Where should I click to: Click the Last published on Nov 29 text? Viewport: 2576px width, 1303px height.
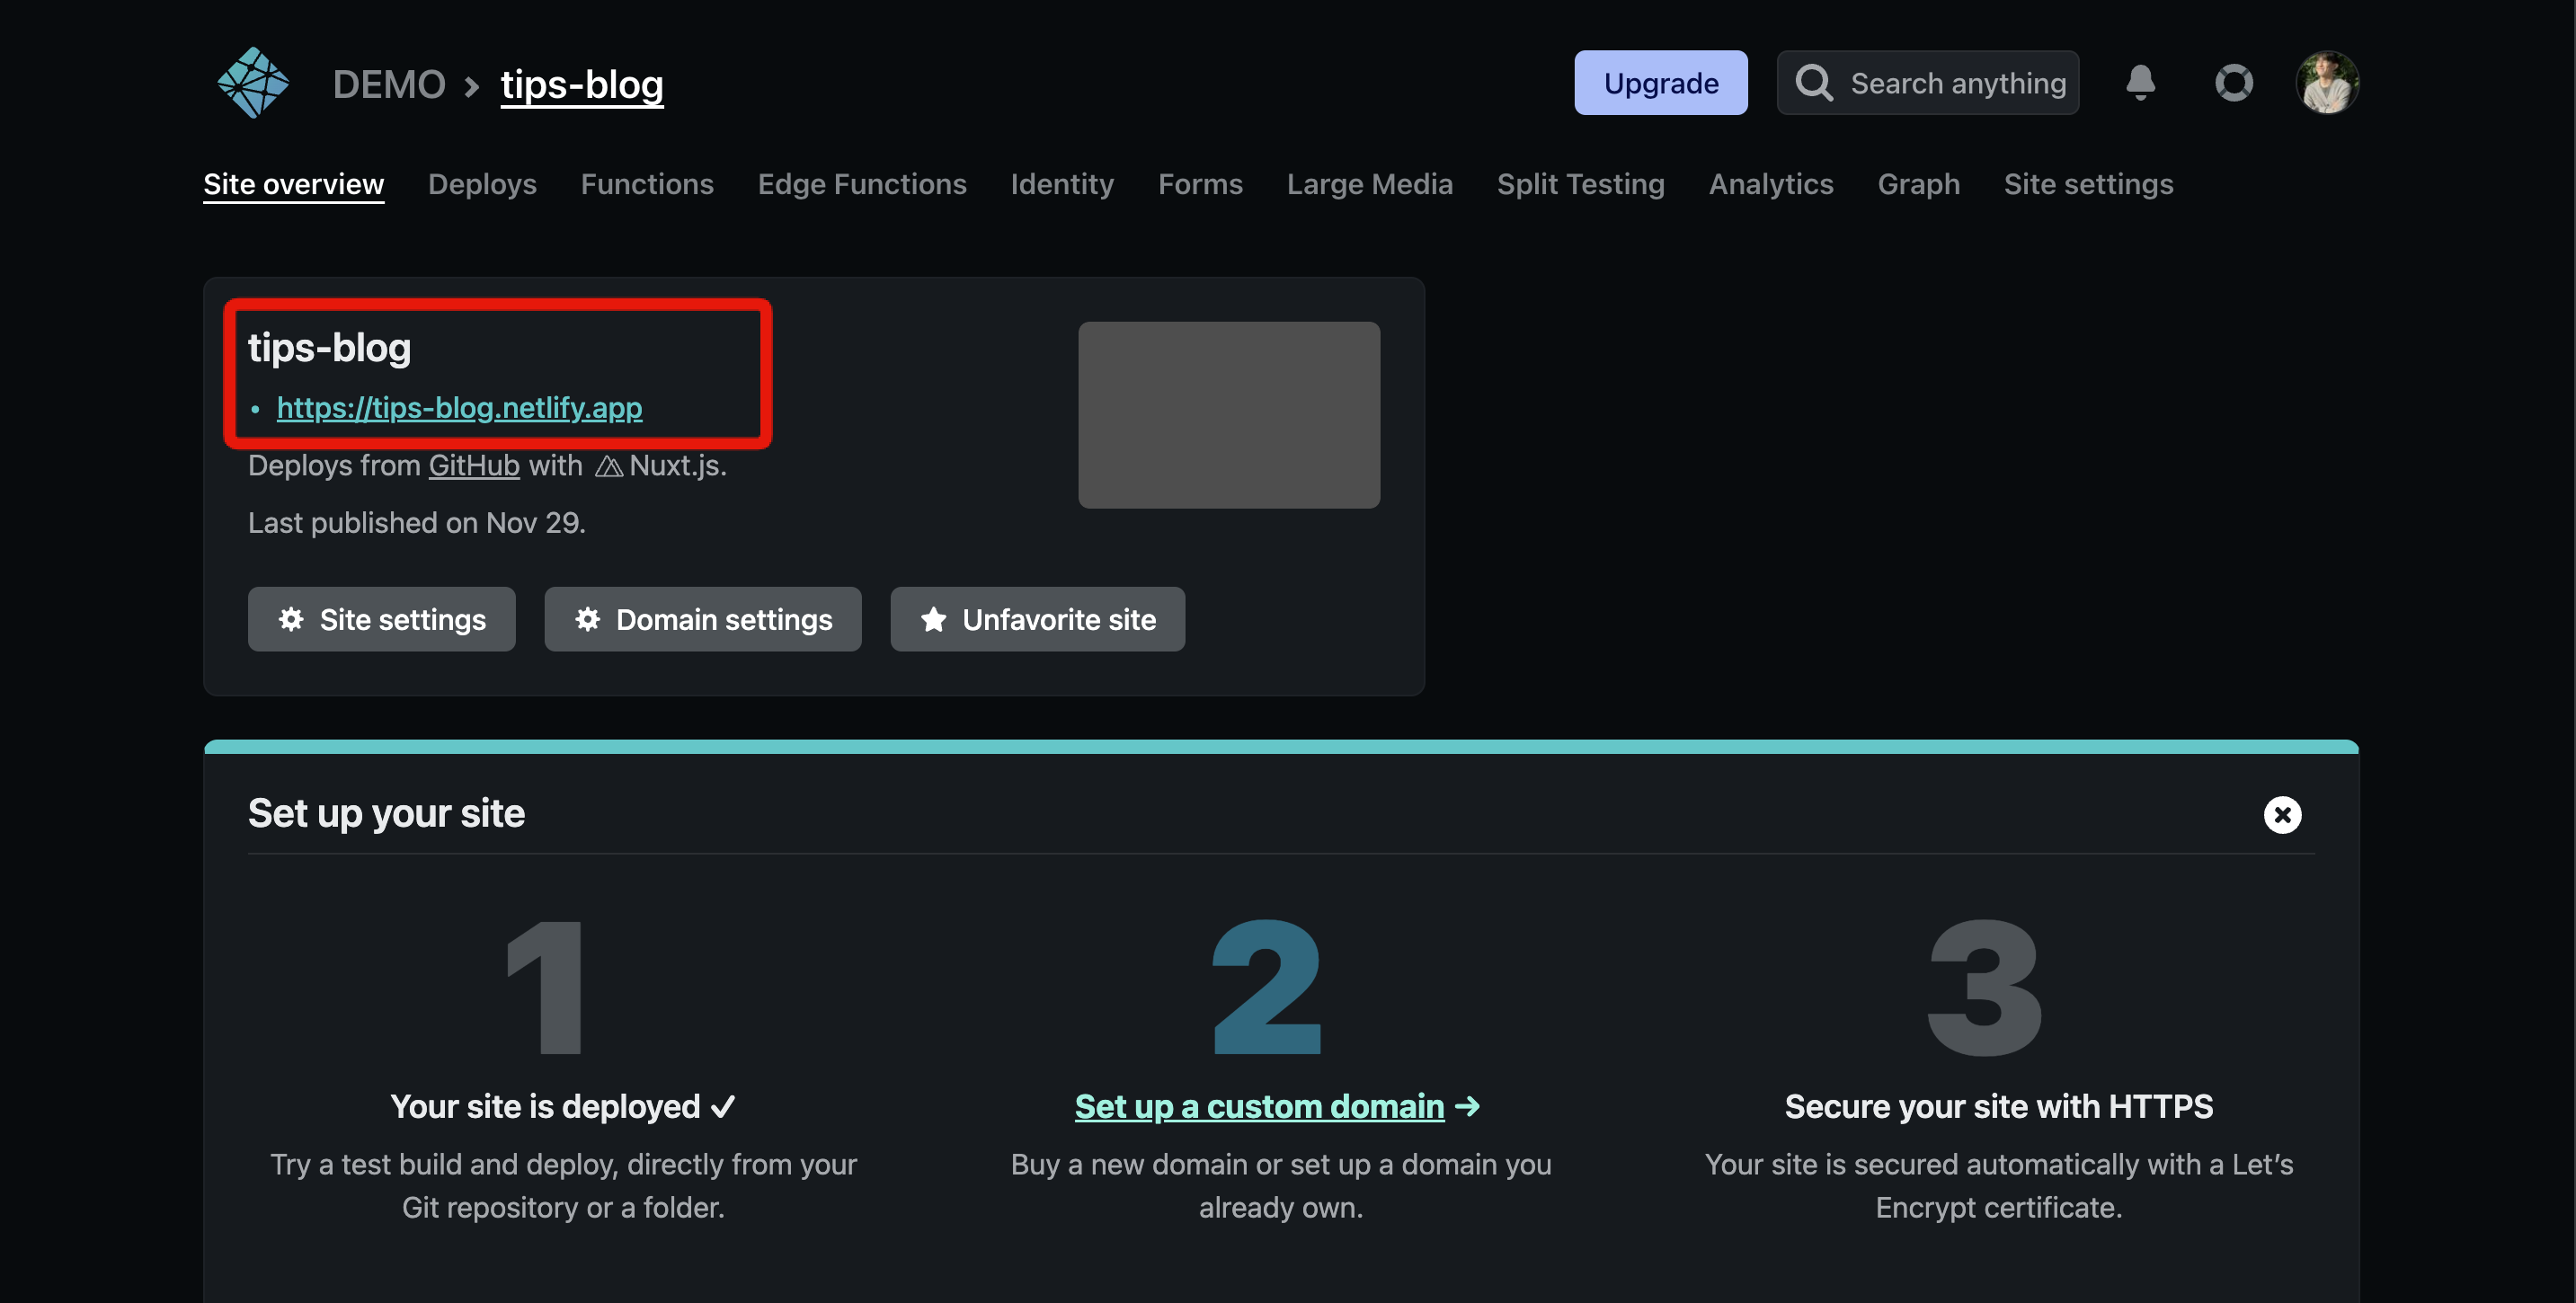point(417,523)
